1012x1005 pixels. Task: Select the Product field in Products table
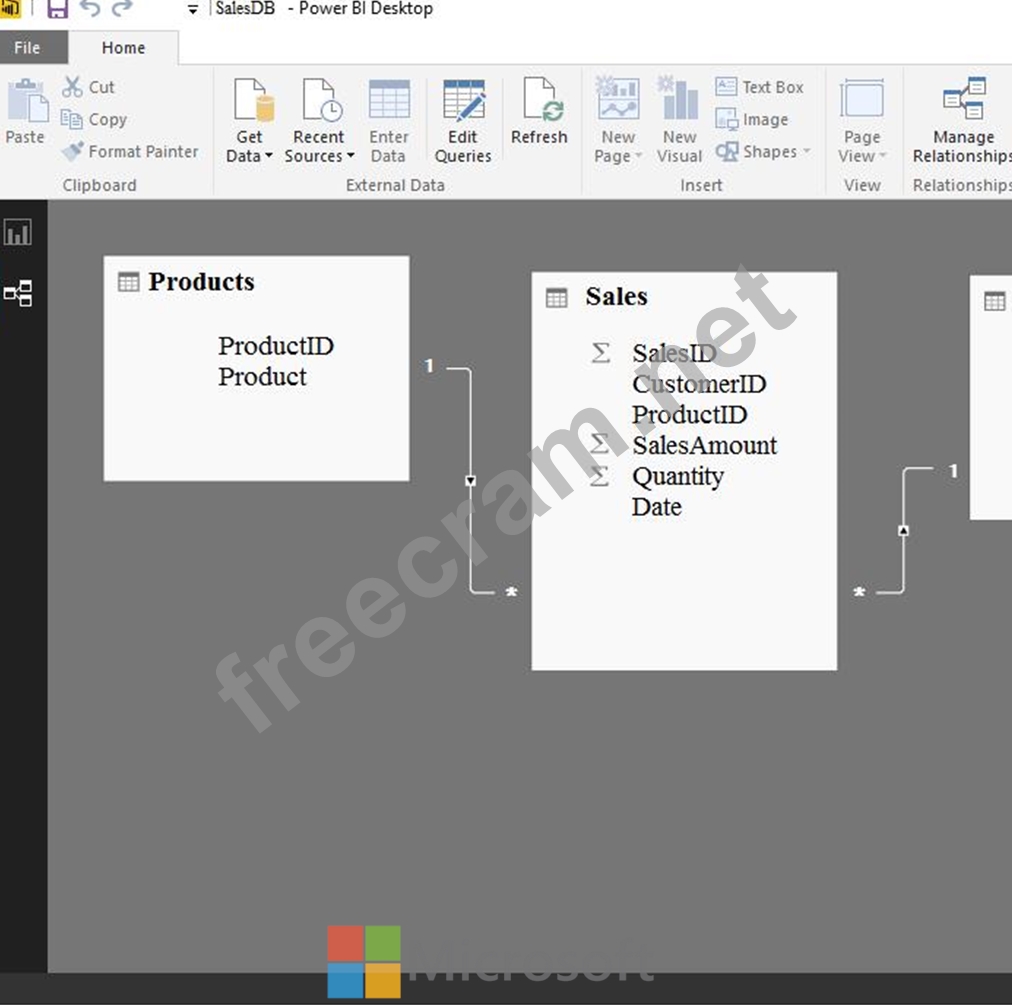pyautogui.click(x=262, y=377)
